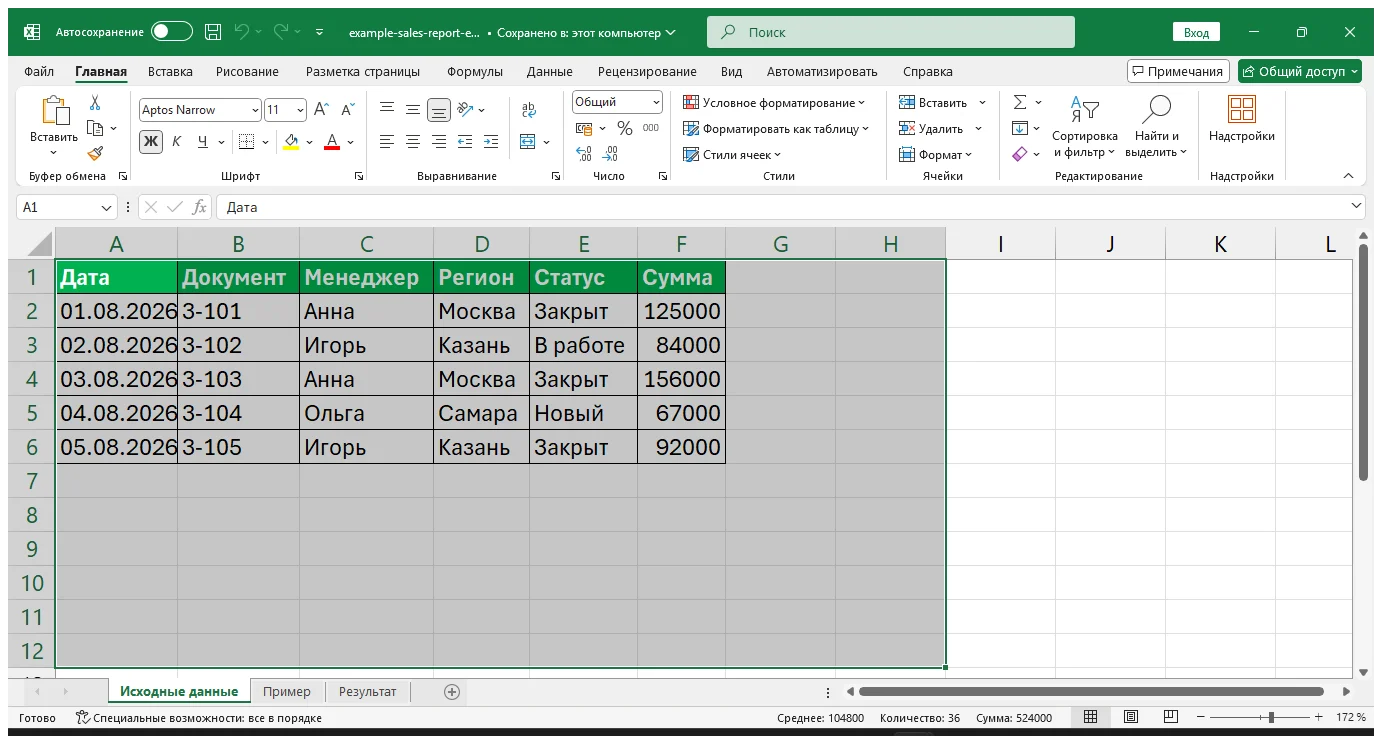Decrease font size with the A-down icon

tap(348, 110)
